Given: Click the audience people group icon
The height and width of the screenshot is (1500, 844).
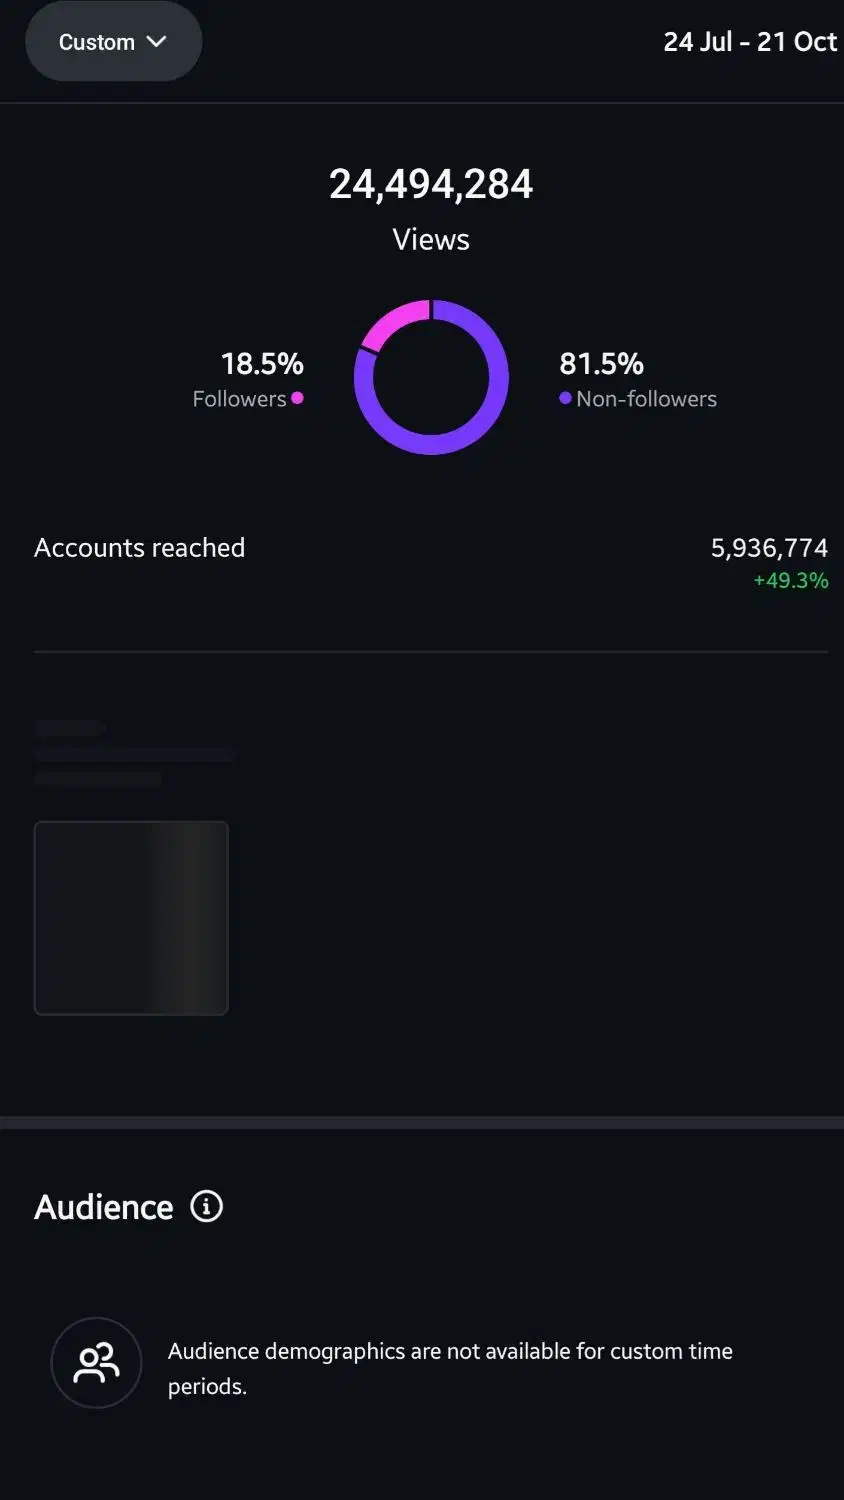Looking at the screenshot, I should (96, 1363).
